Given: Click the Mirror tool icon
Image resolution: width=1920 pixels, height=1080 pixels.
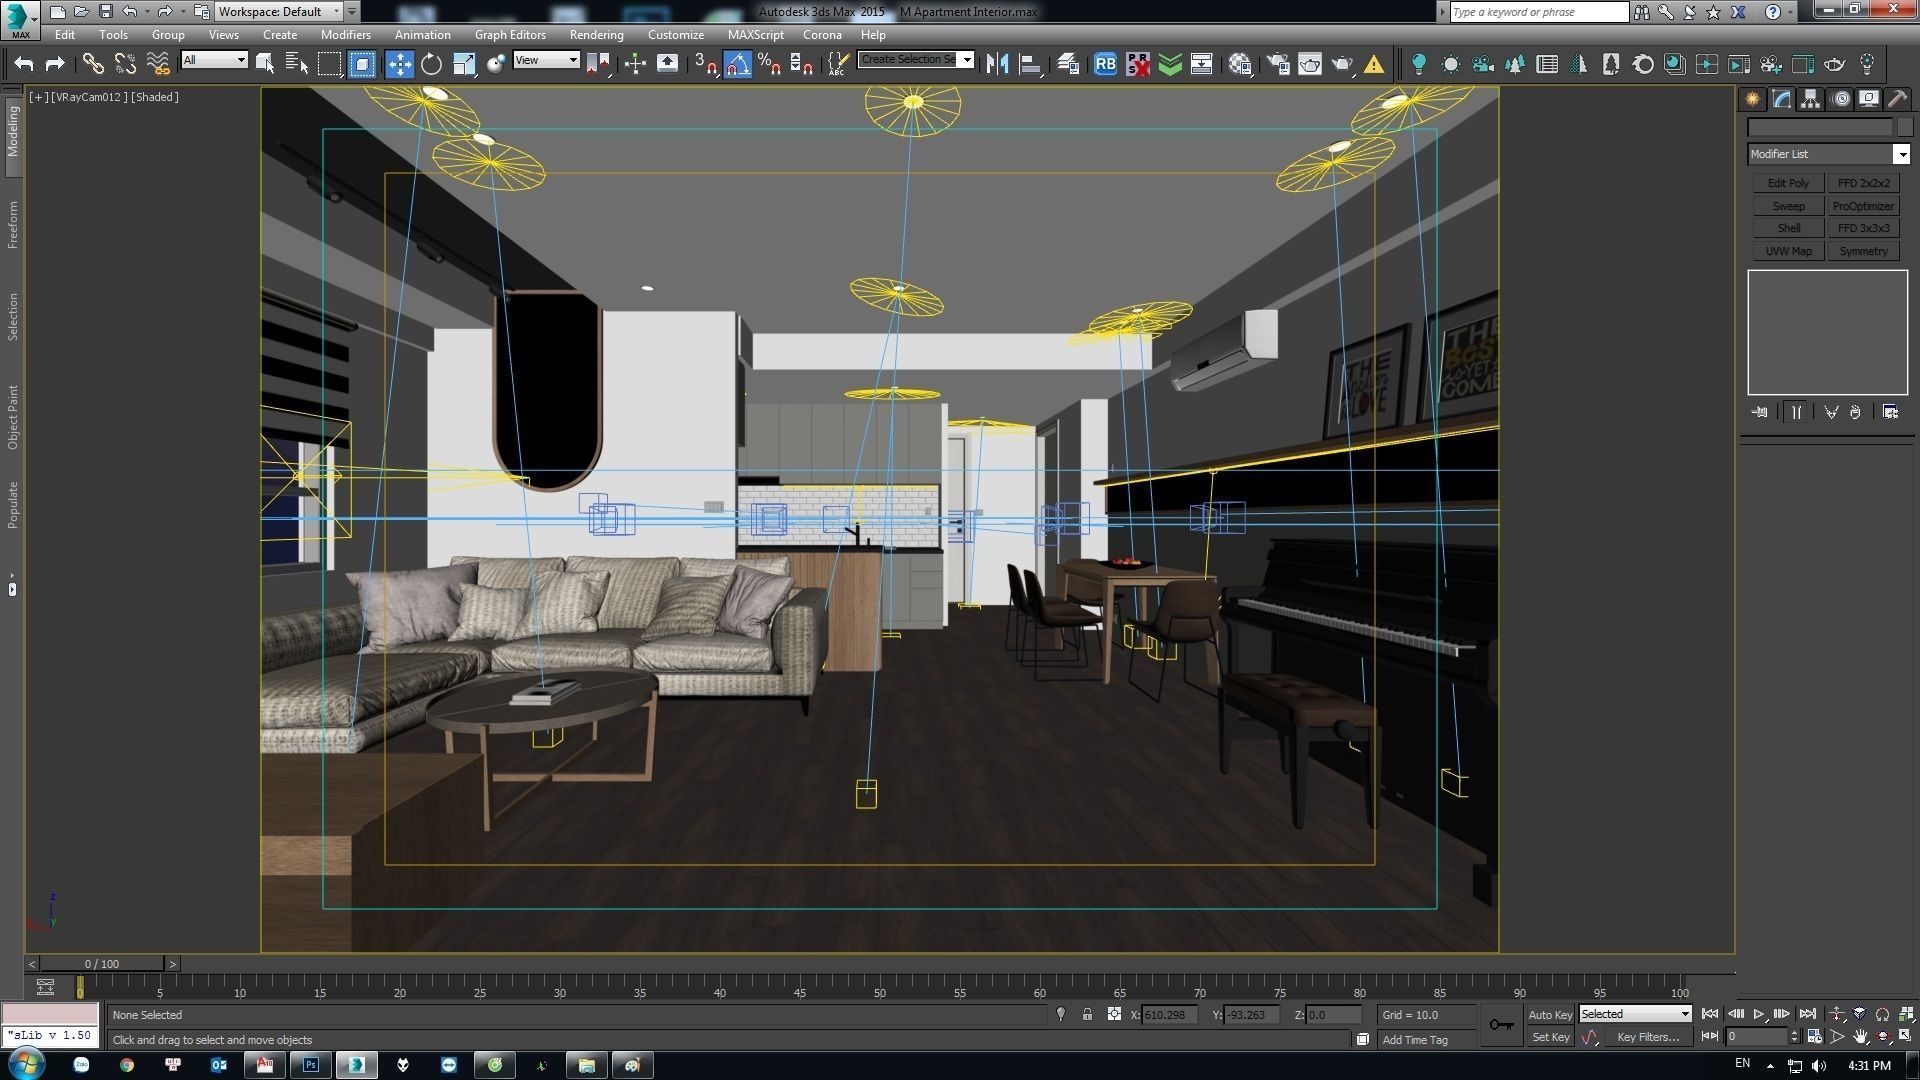Looking at the screenshot, I should 997,64.
